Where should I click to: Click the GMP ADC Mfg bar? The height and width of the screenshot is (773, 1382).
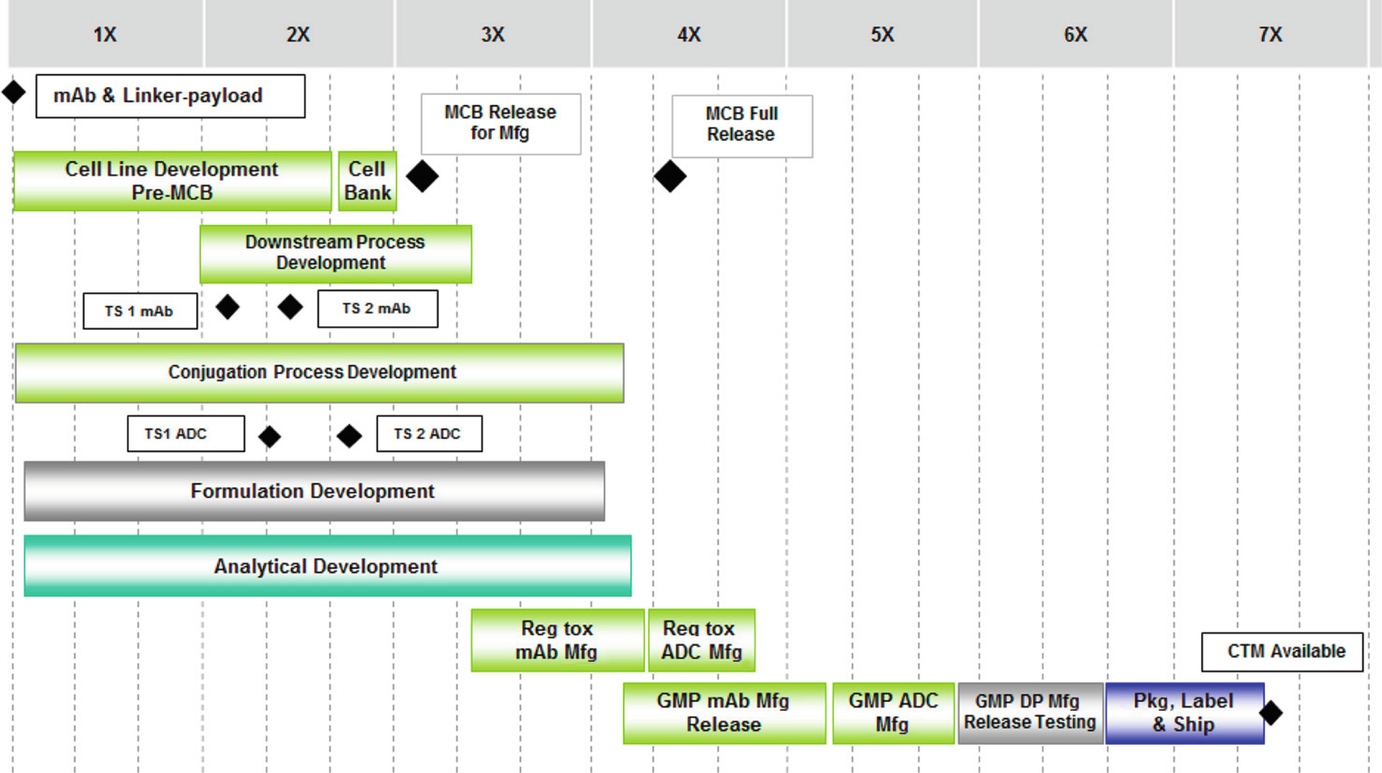point(891,712)
